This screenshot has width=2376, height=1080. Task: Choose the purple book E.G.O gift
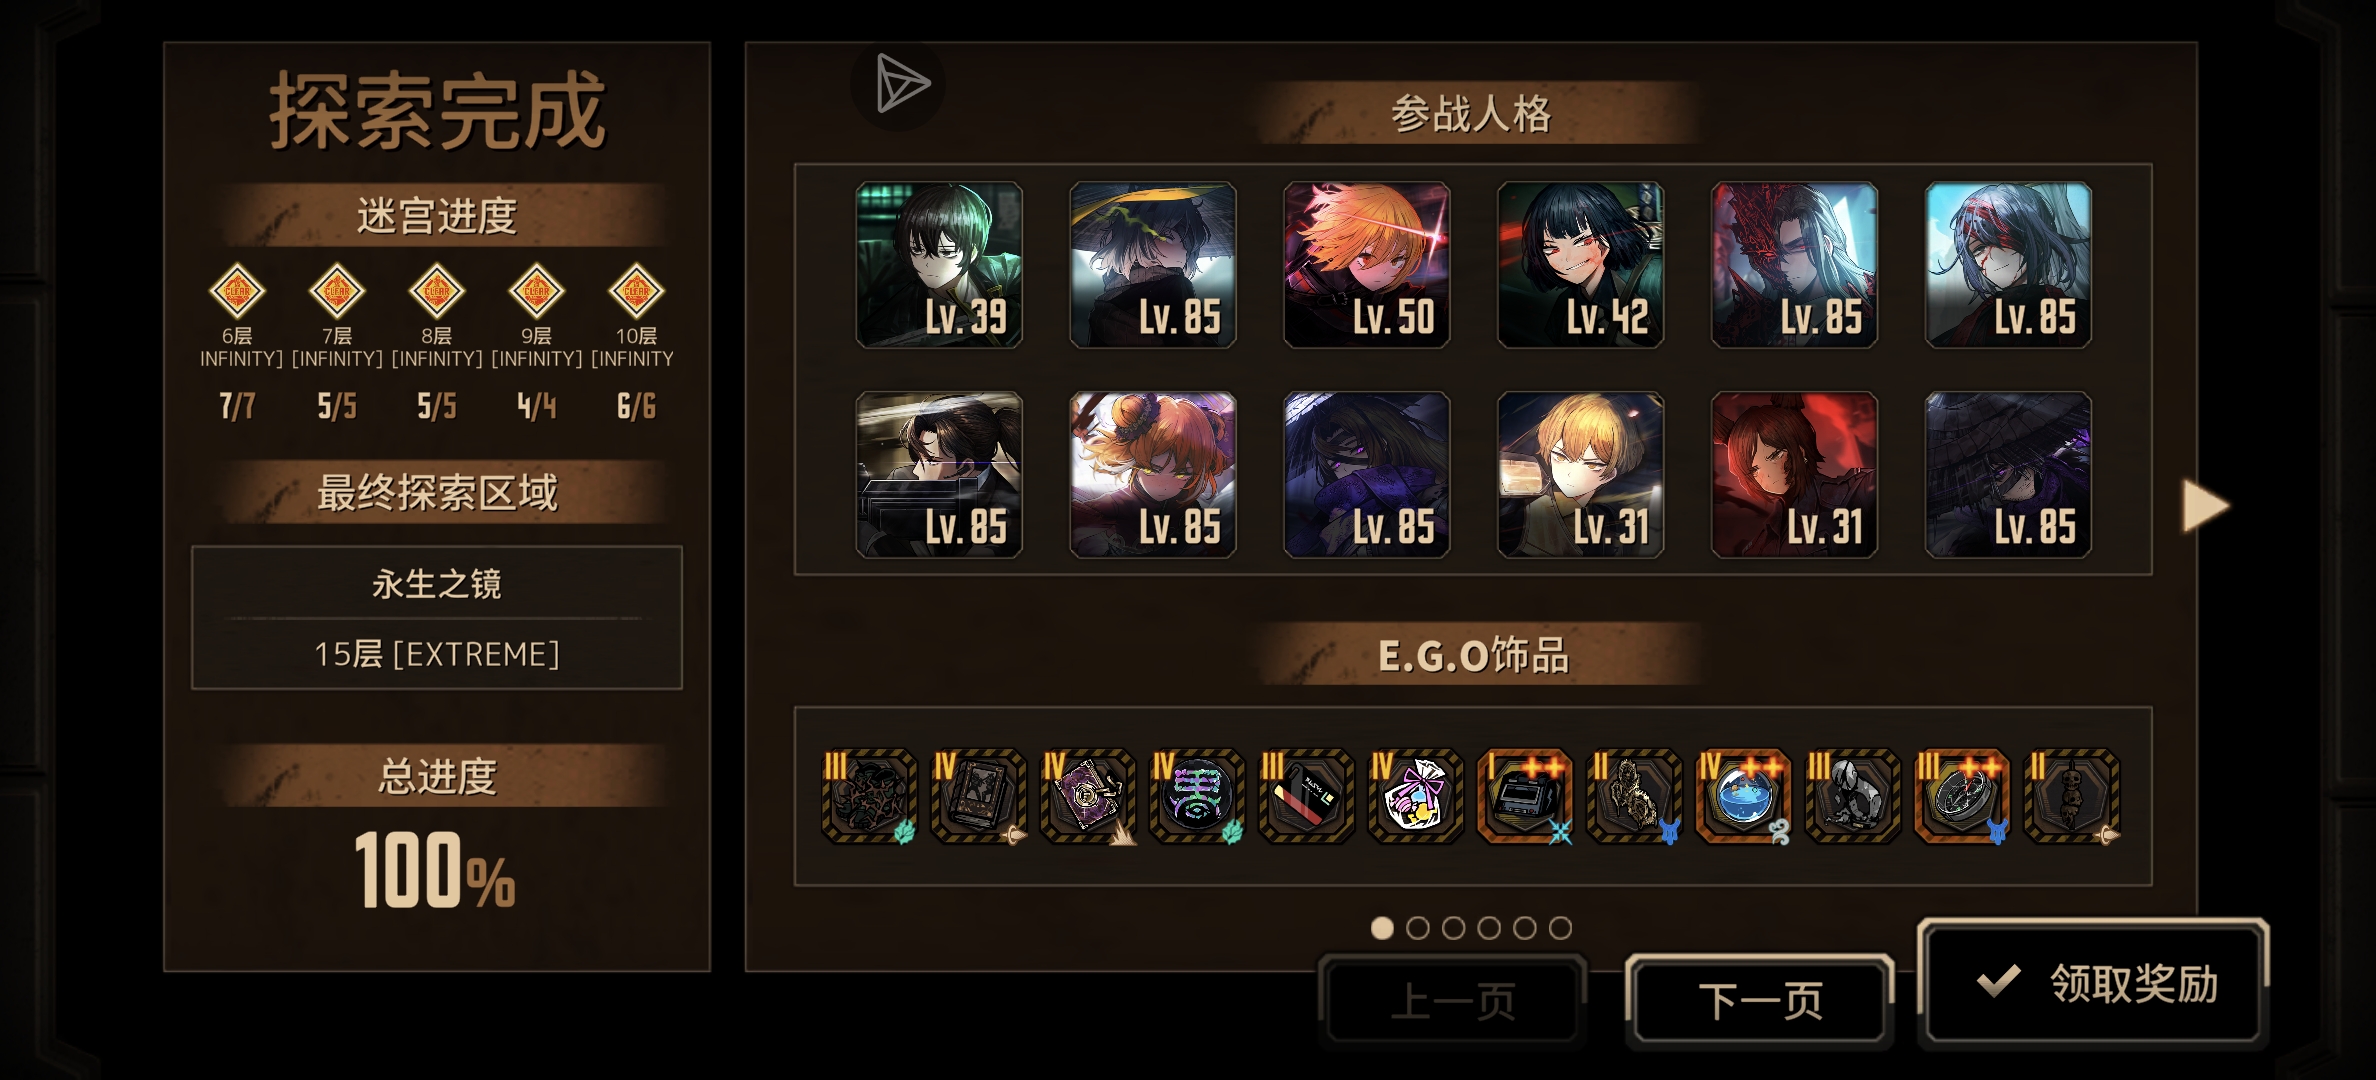pyautogui.click(x=1087, y=796)
